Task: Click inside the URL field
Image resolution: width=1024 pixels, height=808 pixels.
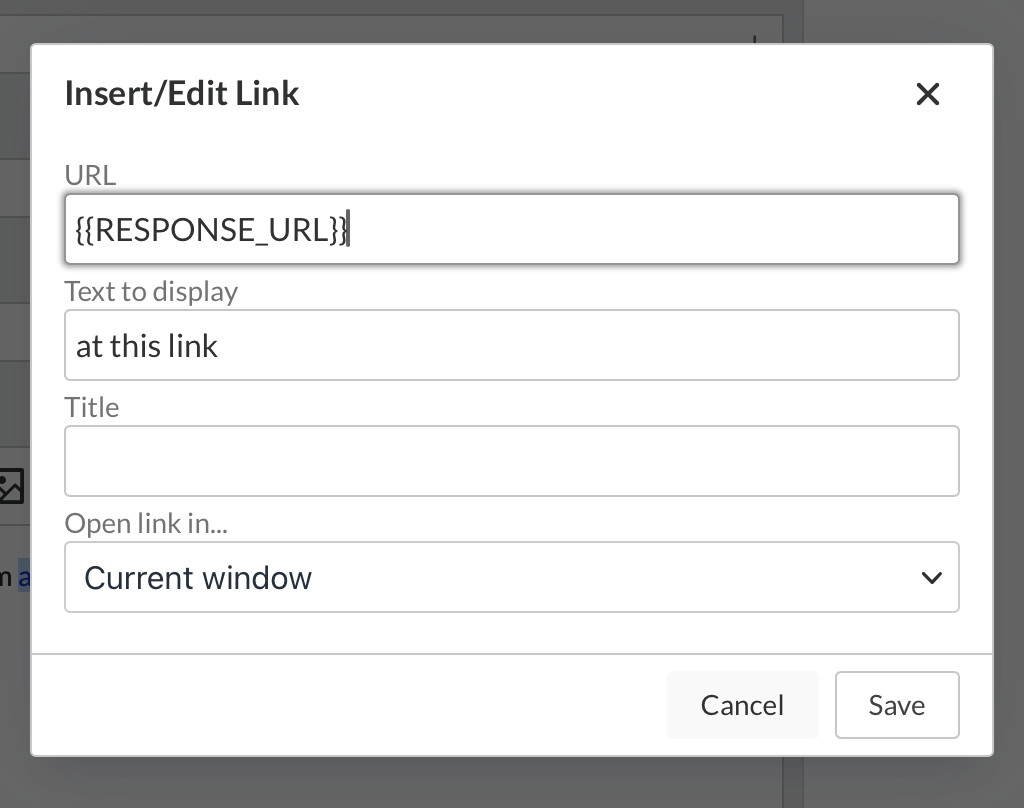Action: 512,229
